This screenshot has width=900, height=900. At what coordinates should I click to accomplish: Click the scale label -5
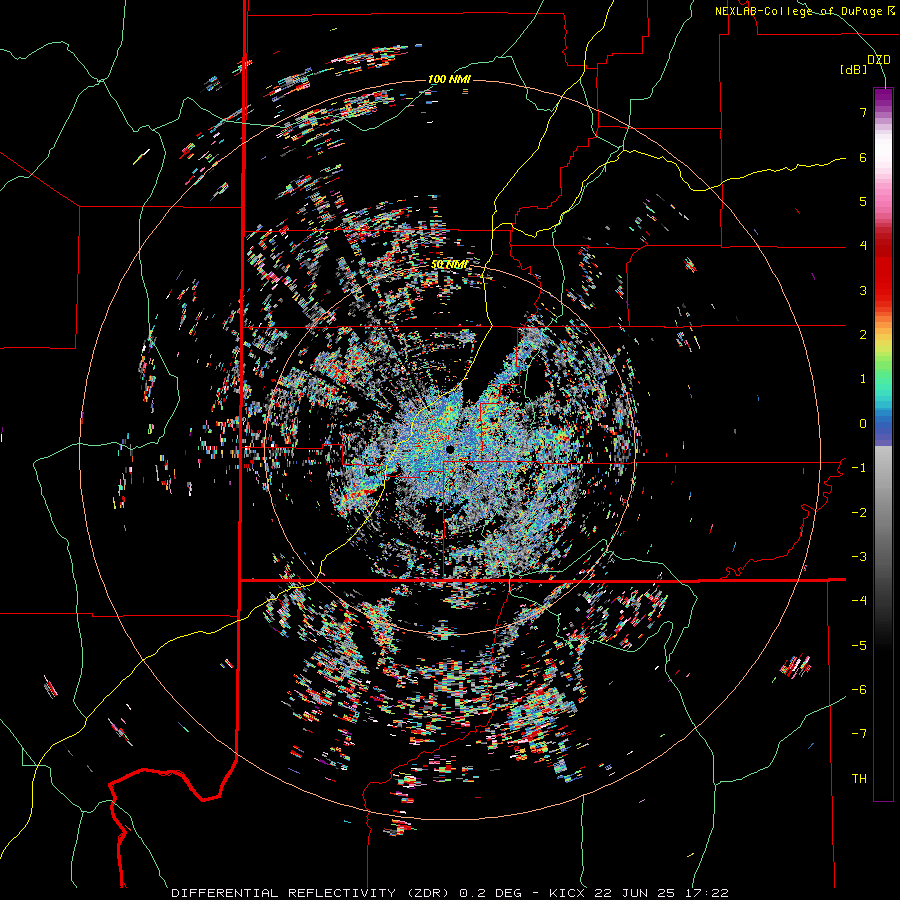point(859,646)
